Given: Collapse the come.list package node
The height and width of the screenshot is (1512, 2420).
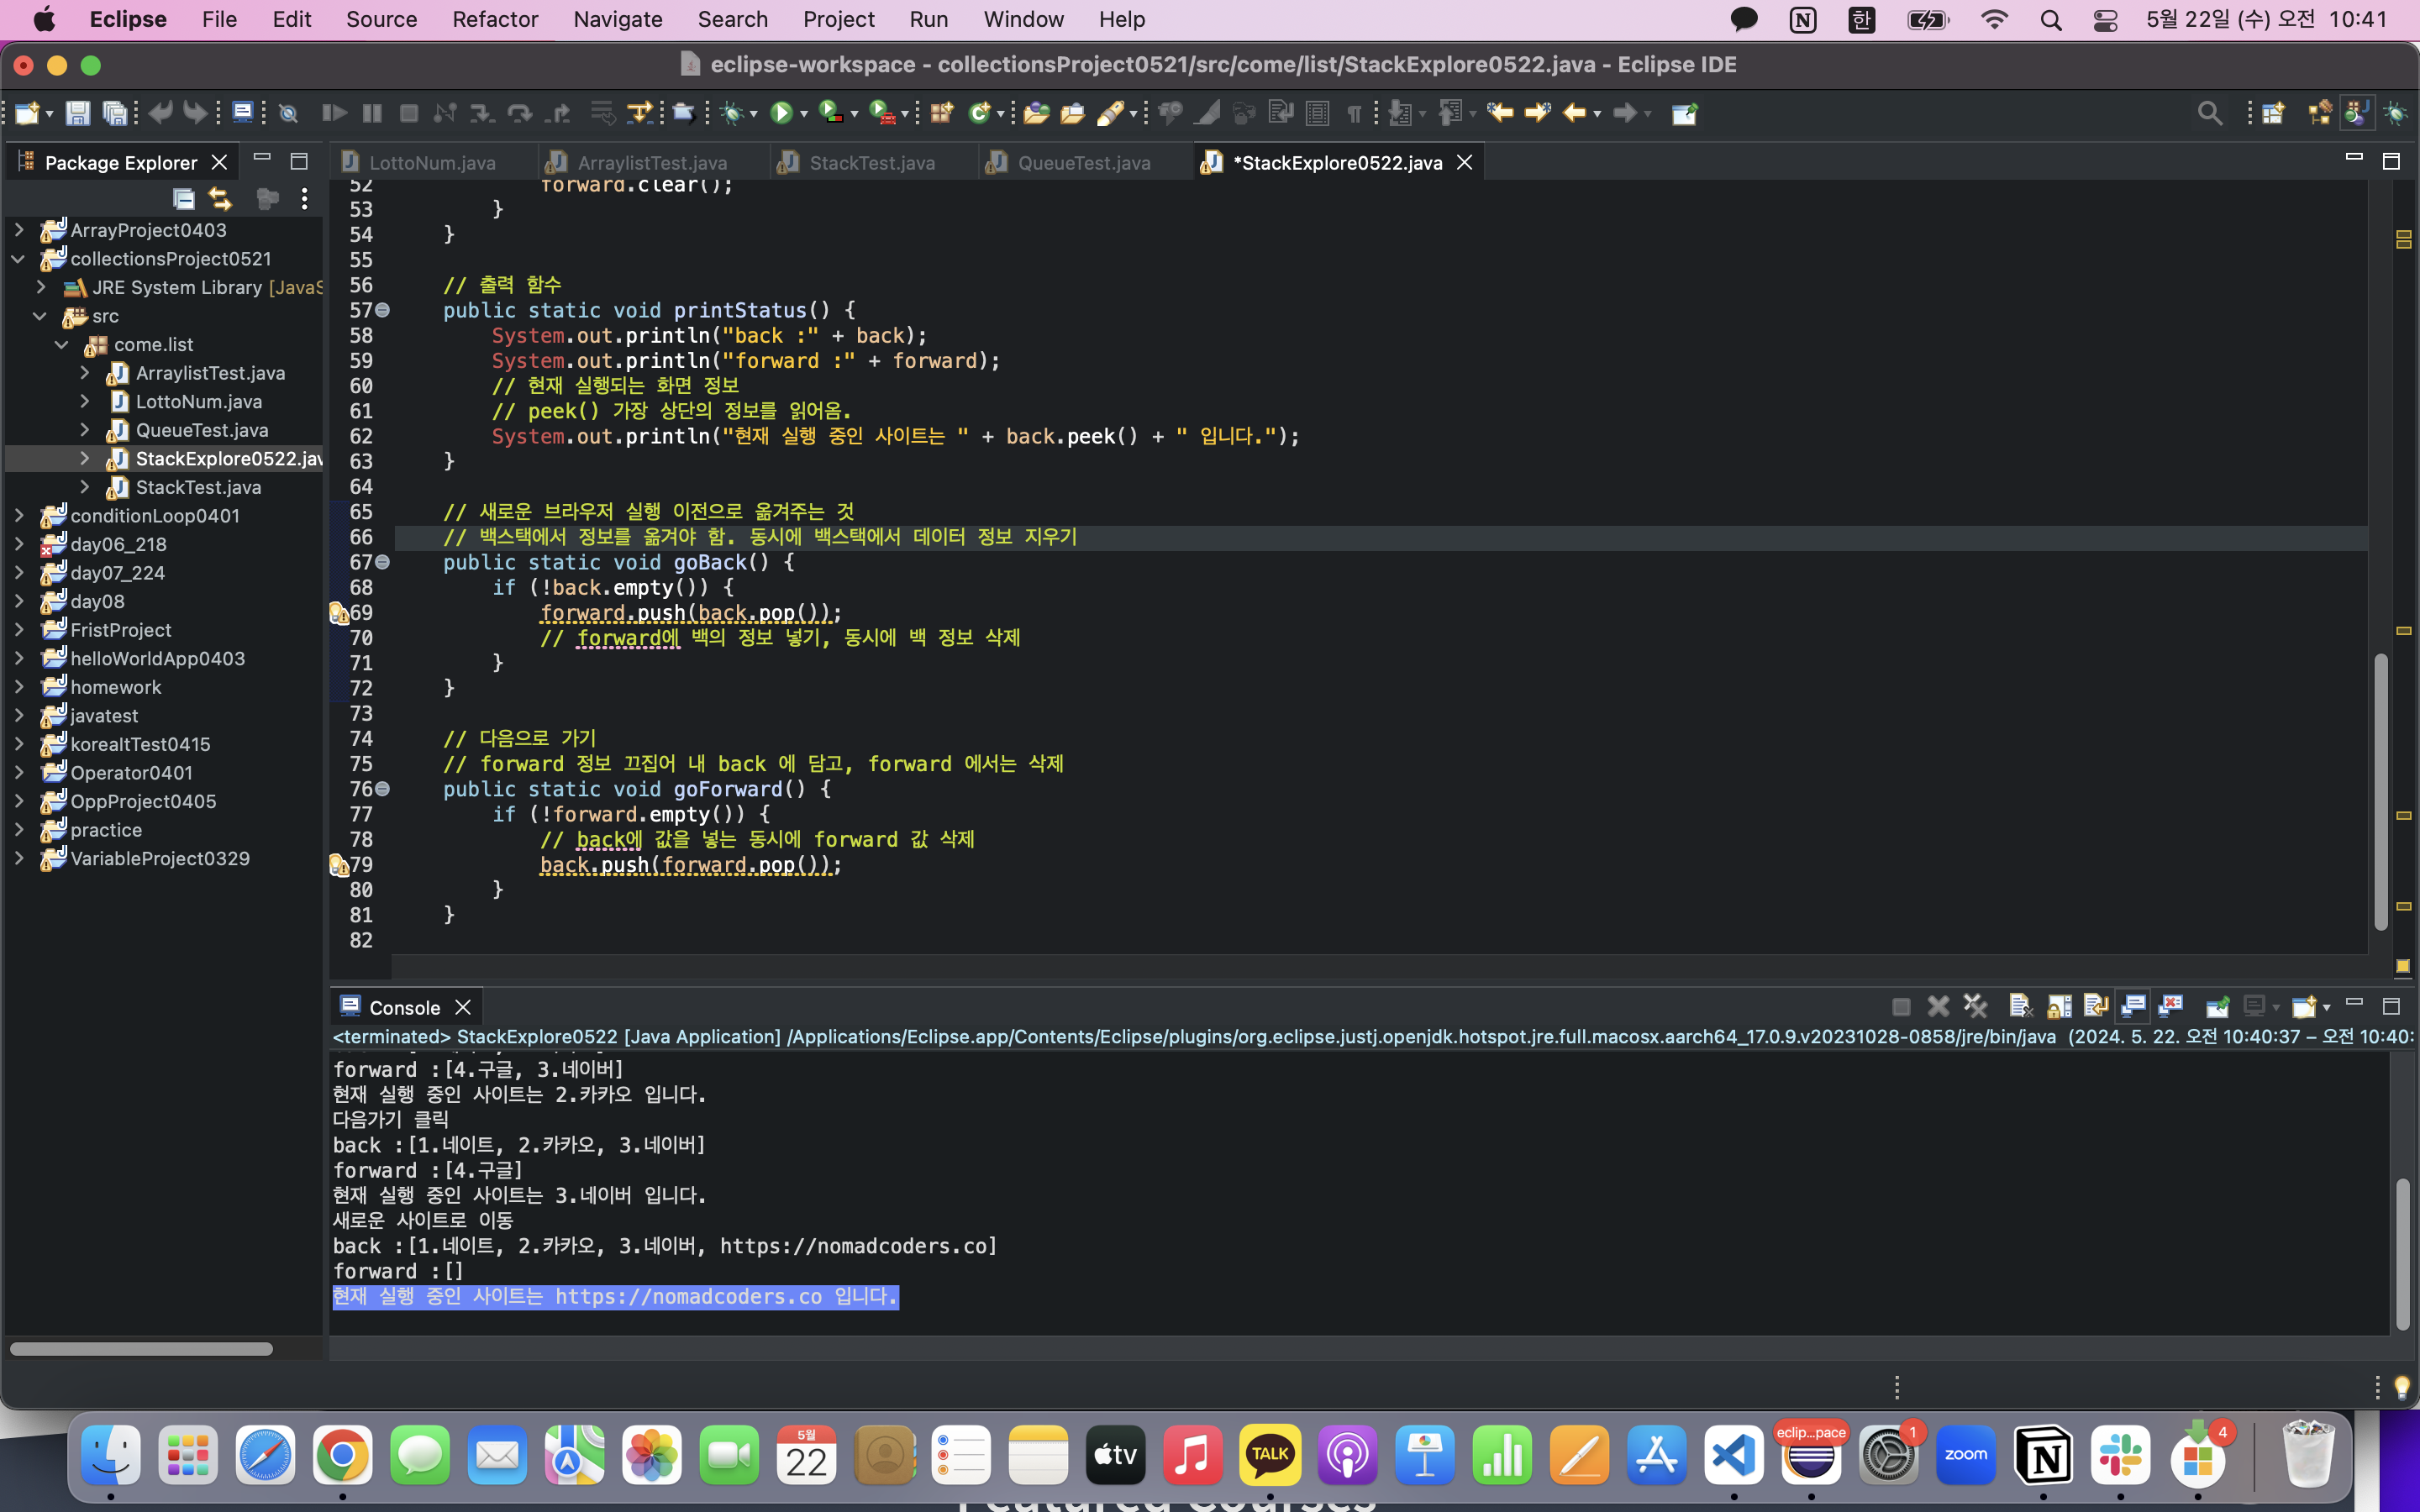Looking at the screenshot, I should pos(62,344).
